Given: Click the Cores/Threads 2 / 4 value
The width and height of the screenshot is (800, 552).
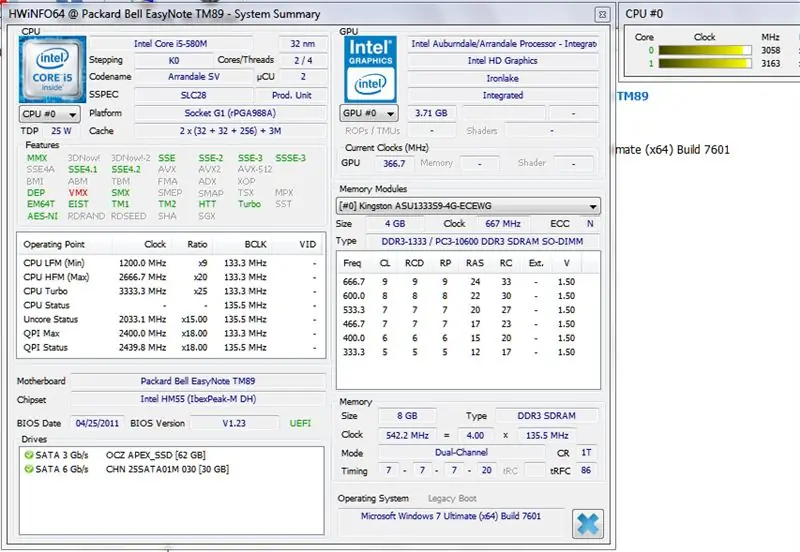Looking at the screenshot, I should [303, 60].
